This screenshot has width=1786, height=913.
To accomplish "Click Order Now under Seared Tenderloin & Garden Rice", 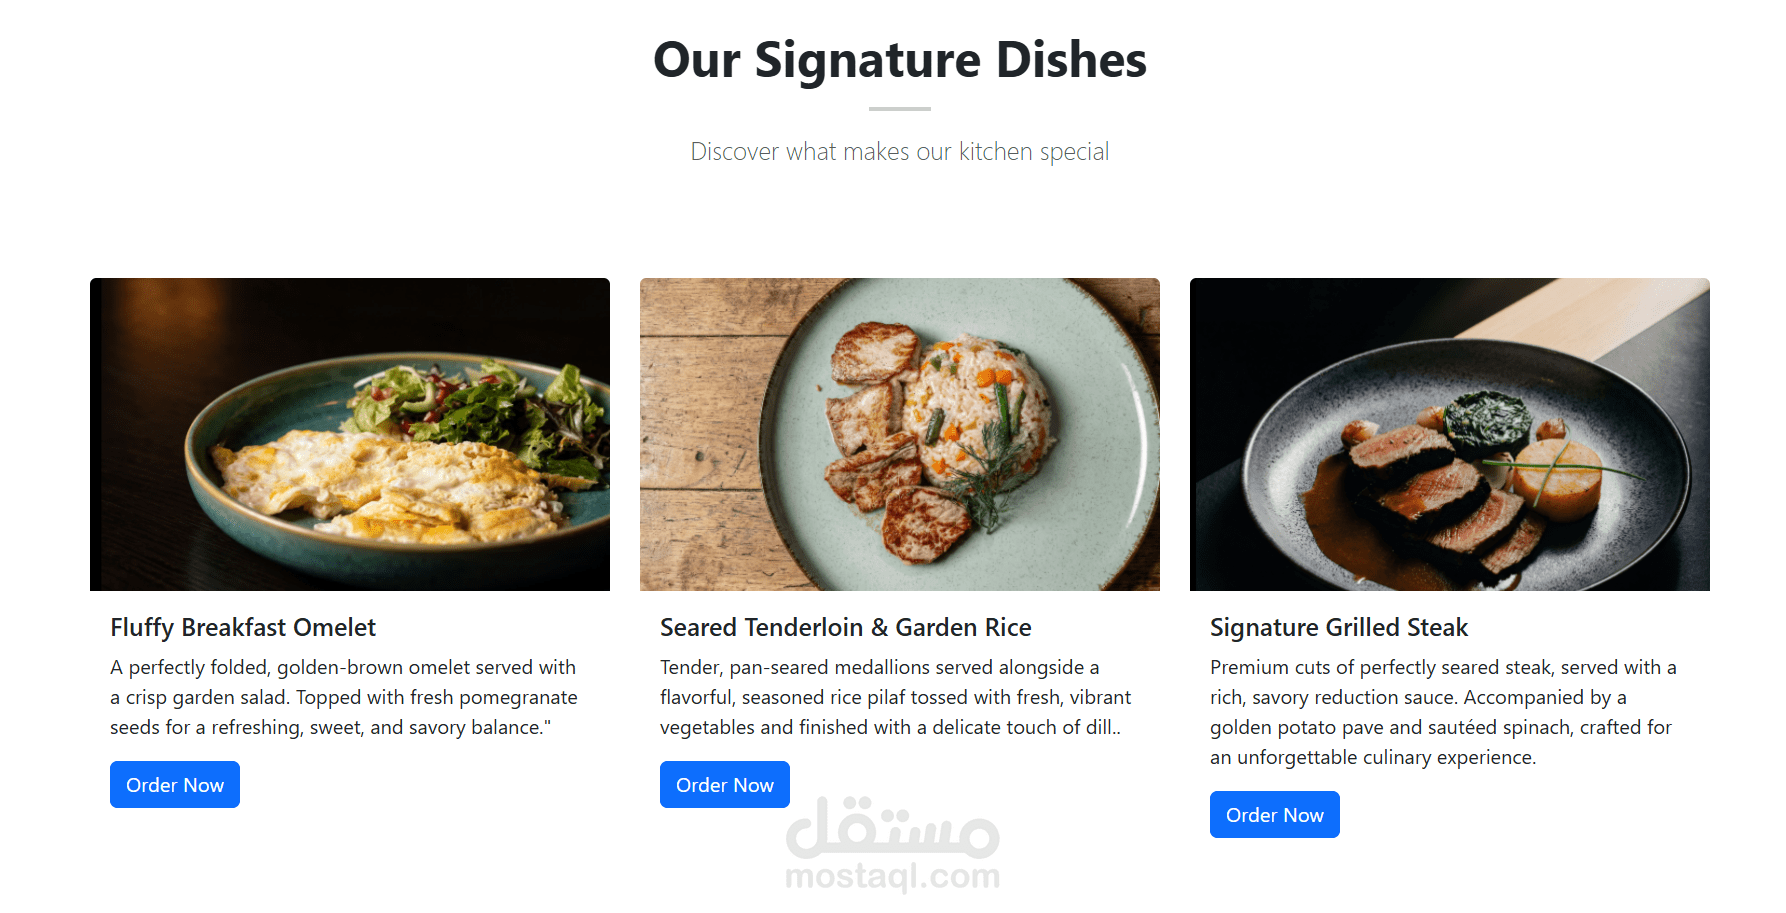I will pyautogui.click(x=725, y=785).
